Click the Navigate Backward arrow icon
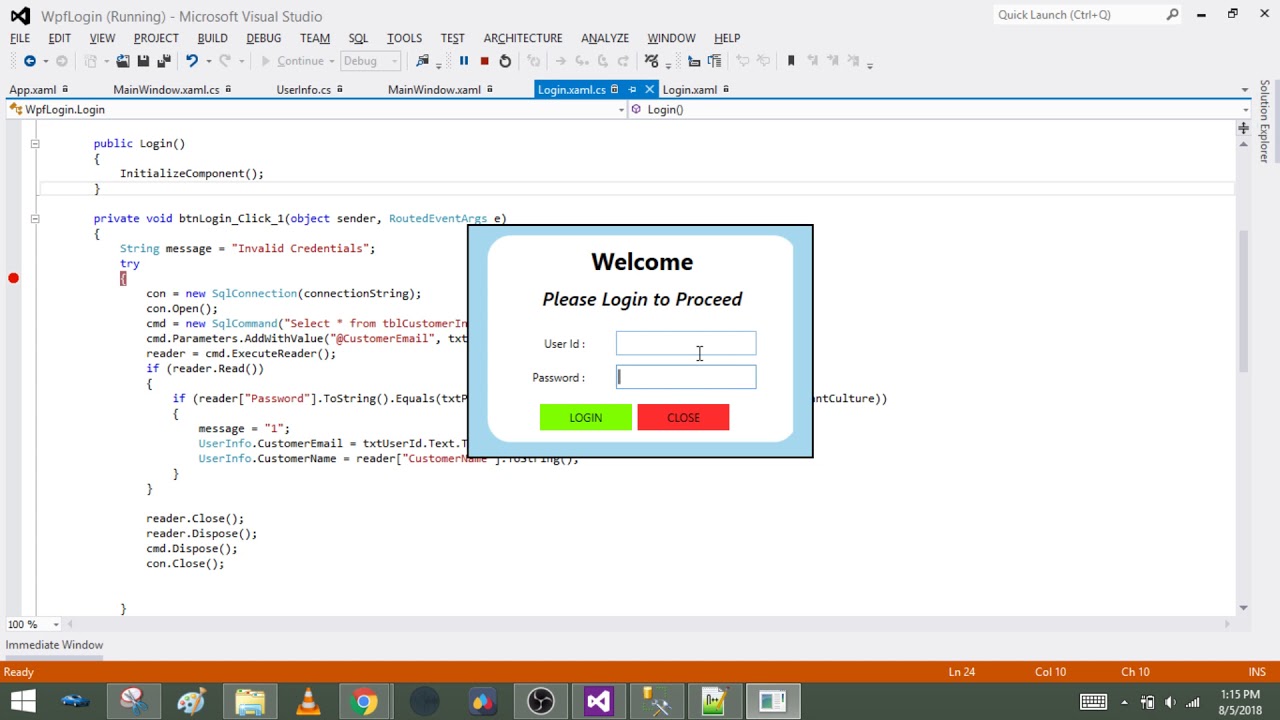Viewport: 1280px width, 720px height. [29, 61]
